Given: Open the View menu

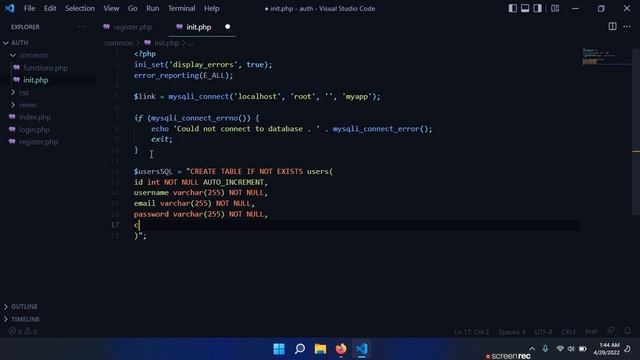Looking at the screenshot, I should click(x=111, y=8).
